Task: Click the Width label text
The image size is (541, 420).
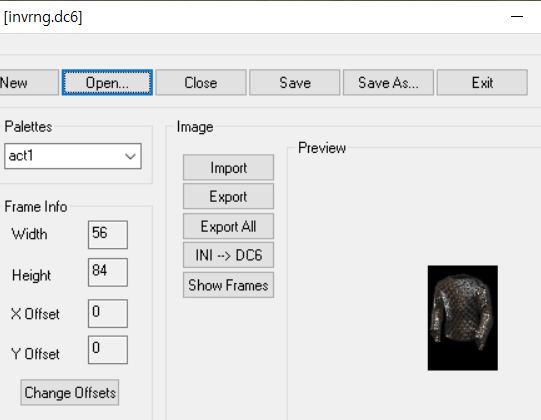Action: pyautogui.click(x=29, y=234)
